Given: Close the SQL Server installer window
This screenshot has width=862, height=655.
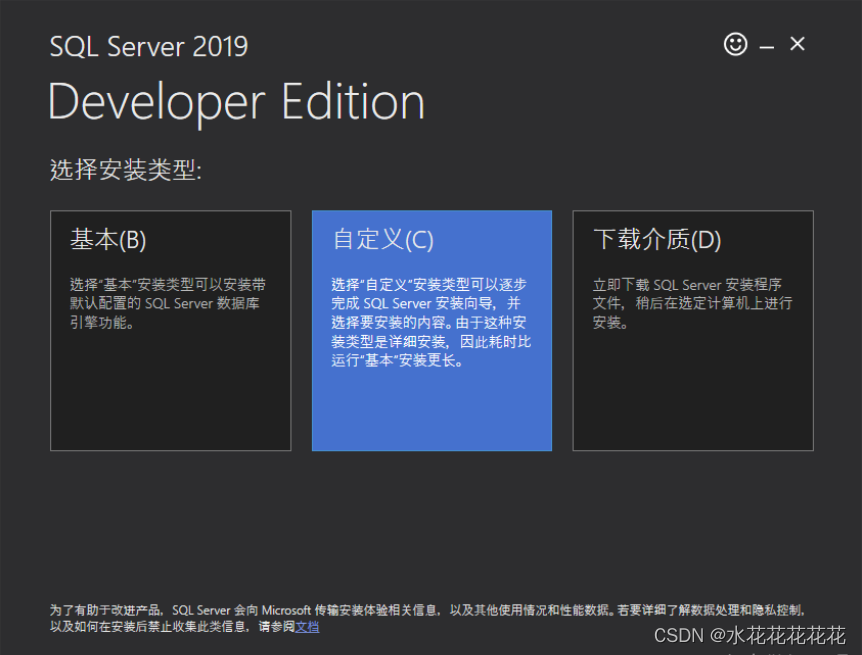Looking at the screenshot, I should click(797, 44).
